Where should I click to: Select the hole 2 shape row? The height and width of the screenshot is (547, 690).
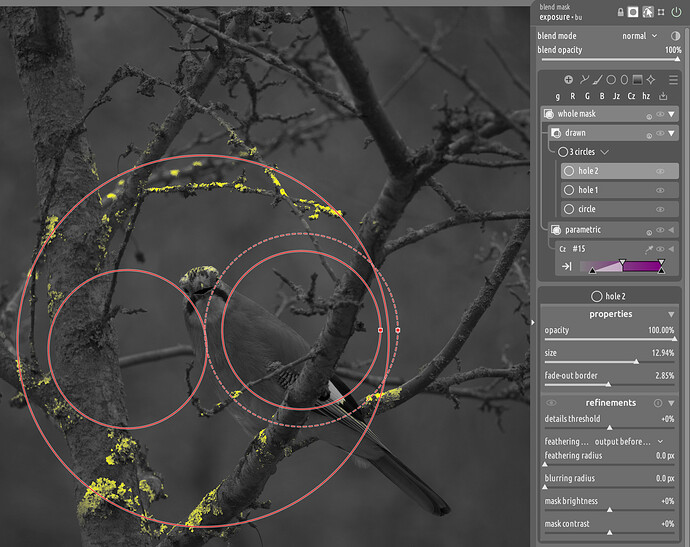tap(620, 171)
